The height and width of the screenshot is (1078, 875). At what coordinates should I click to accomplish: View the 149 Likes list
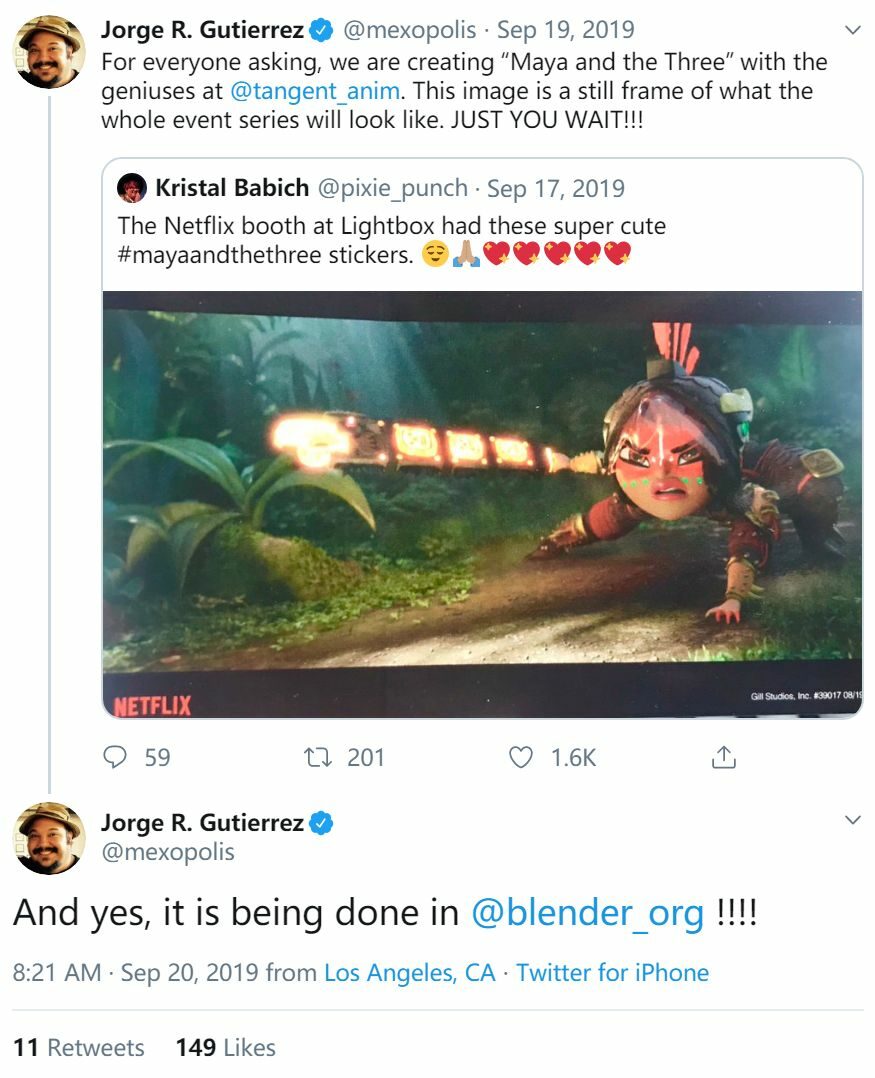(225, 1047)
